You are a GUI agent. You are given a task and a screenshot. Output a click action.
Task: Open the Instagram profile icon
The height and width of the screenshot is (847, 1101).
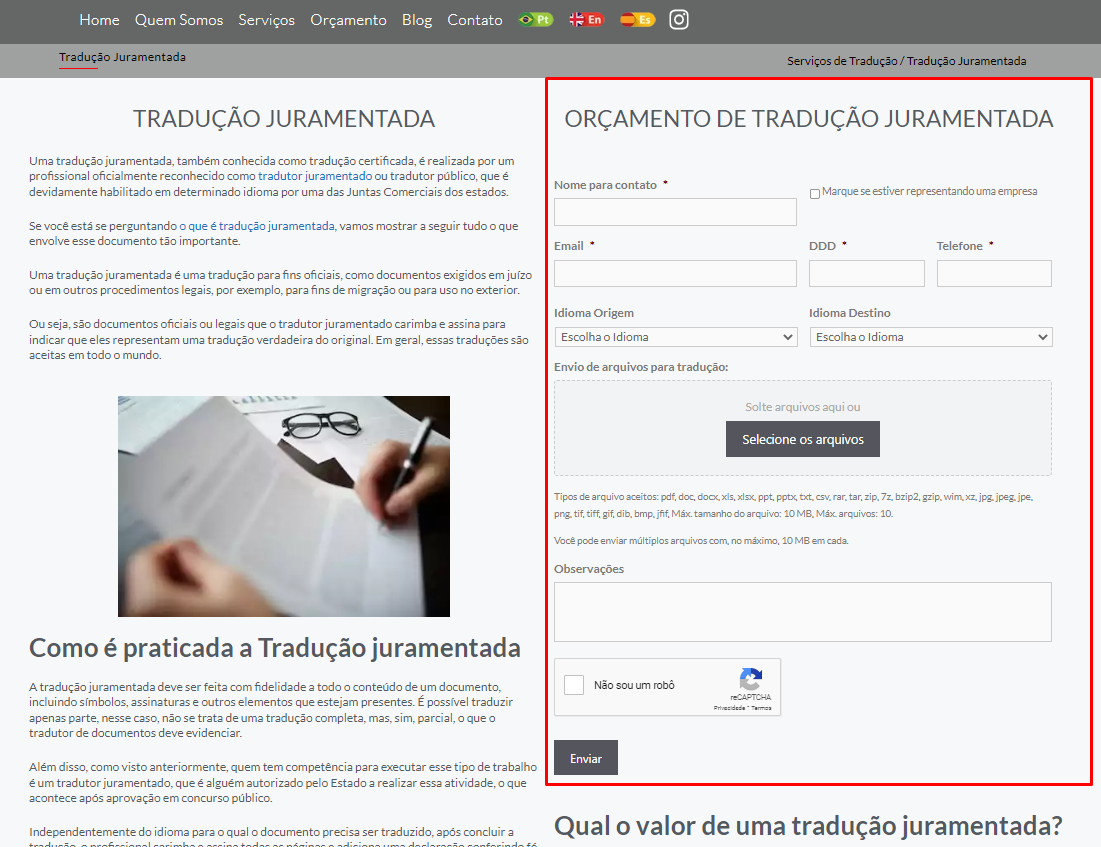679,20
